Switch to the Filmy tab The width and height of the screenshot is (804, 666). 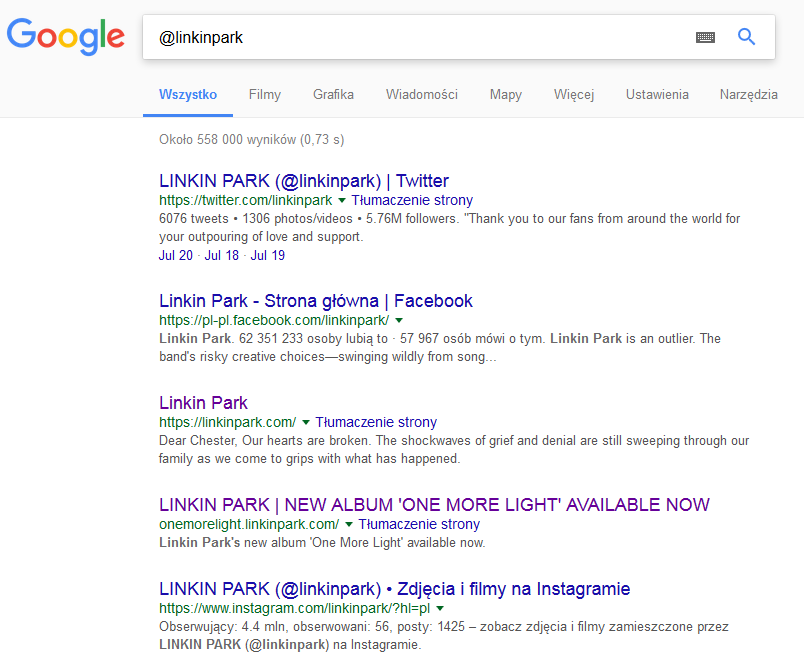coord(265,95)
